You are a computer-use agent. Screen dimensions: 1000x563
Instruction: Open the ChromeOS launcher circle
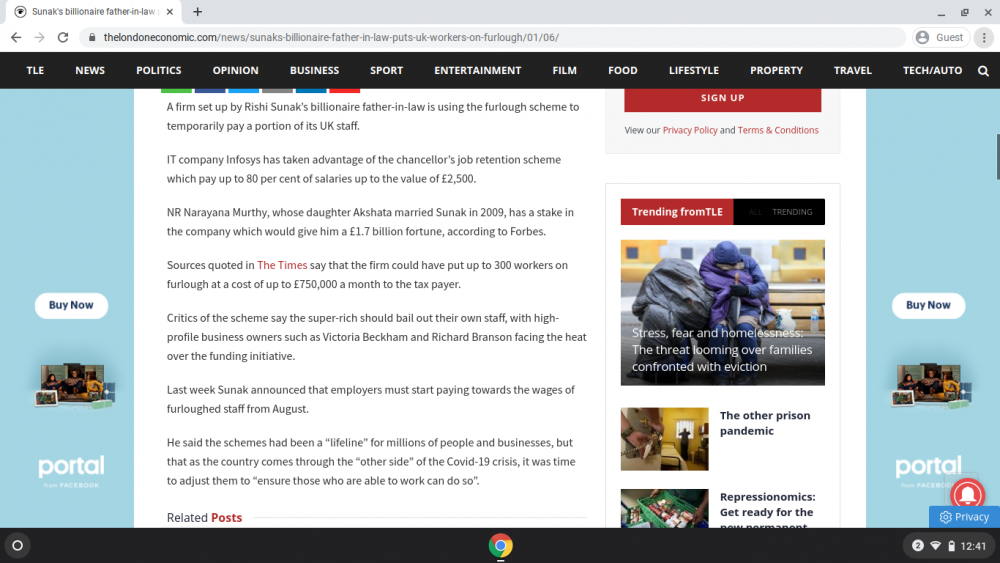click(17, 546)
